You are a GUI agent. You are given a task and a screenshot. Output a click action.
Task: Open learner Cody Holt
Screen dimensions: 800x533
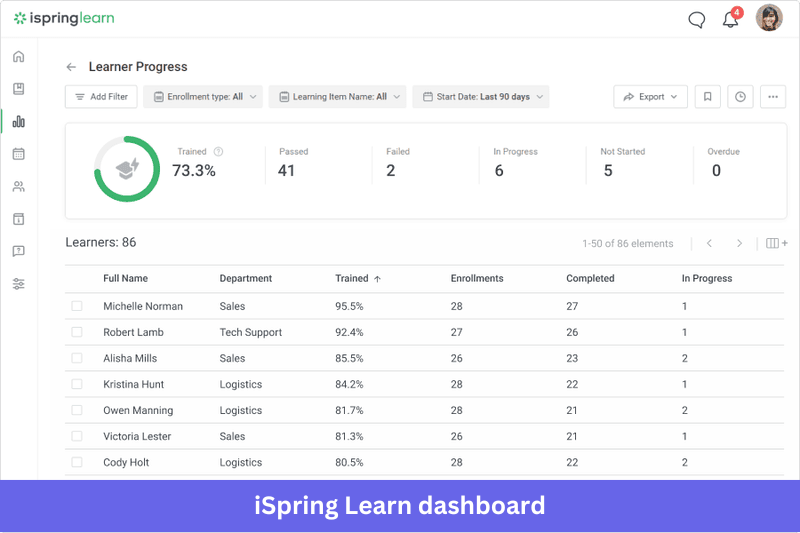[126, 462]
